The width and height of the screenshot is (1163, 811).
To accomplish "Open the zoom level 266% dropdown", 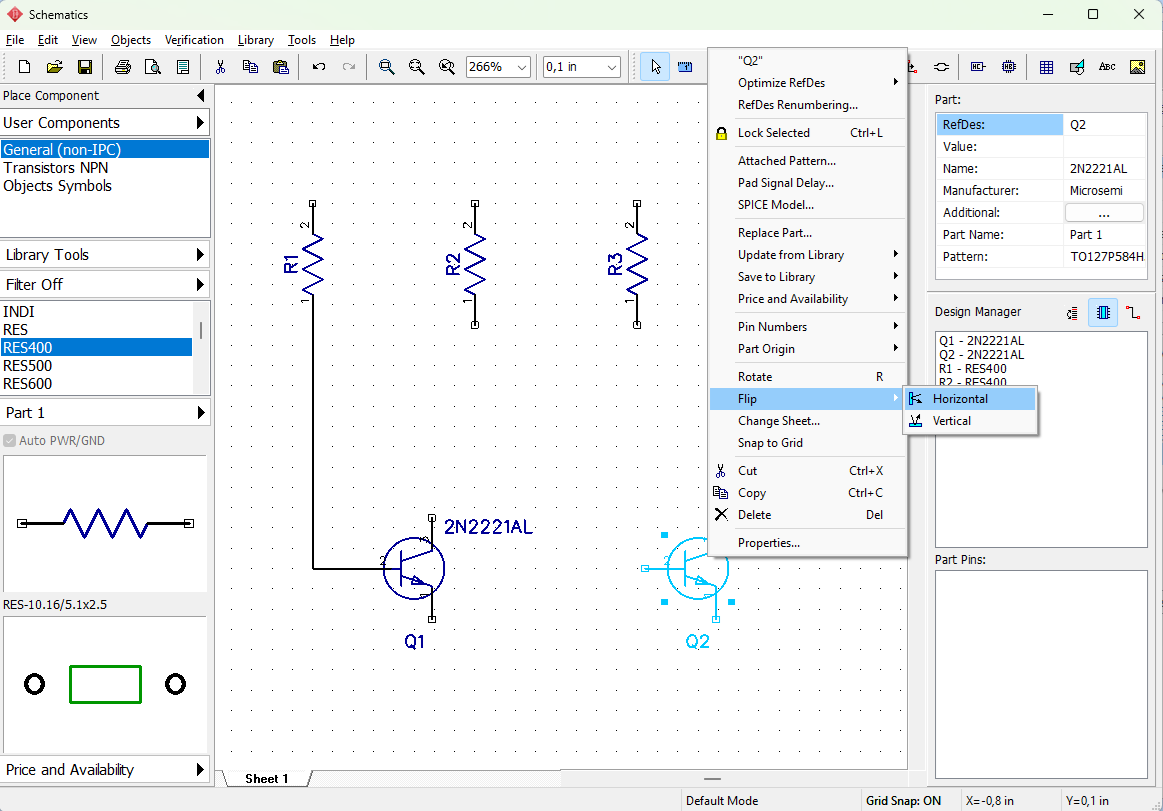I will point(521,67).
